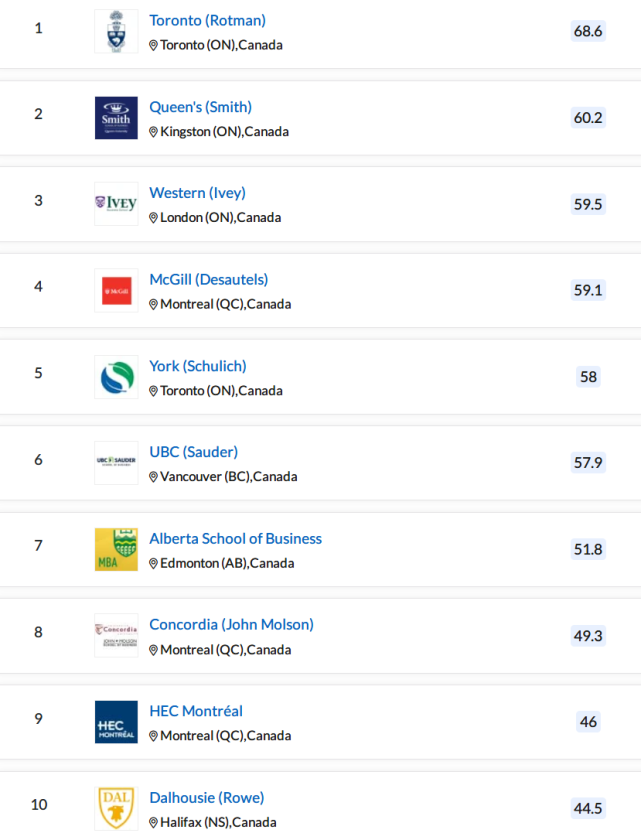Click the 44.5 score badge
The width and height of the screenshot is (641, 840).
588,808
